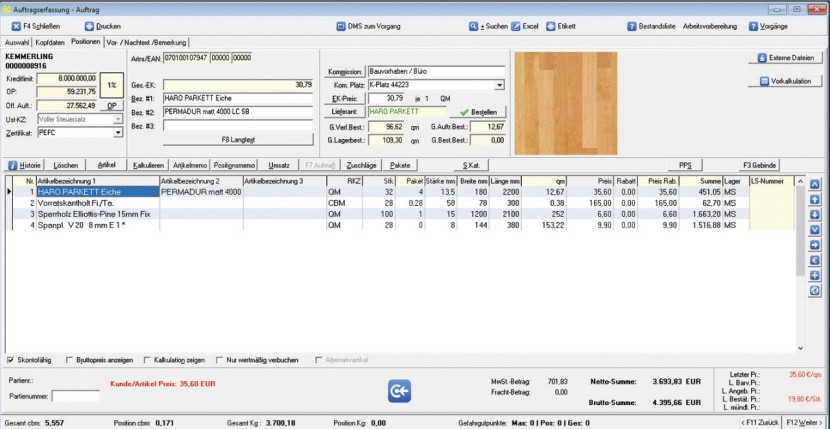830x429 pixels.
Task: Click the F4 Schließen icon button
Action: coord(14,26)
